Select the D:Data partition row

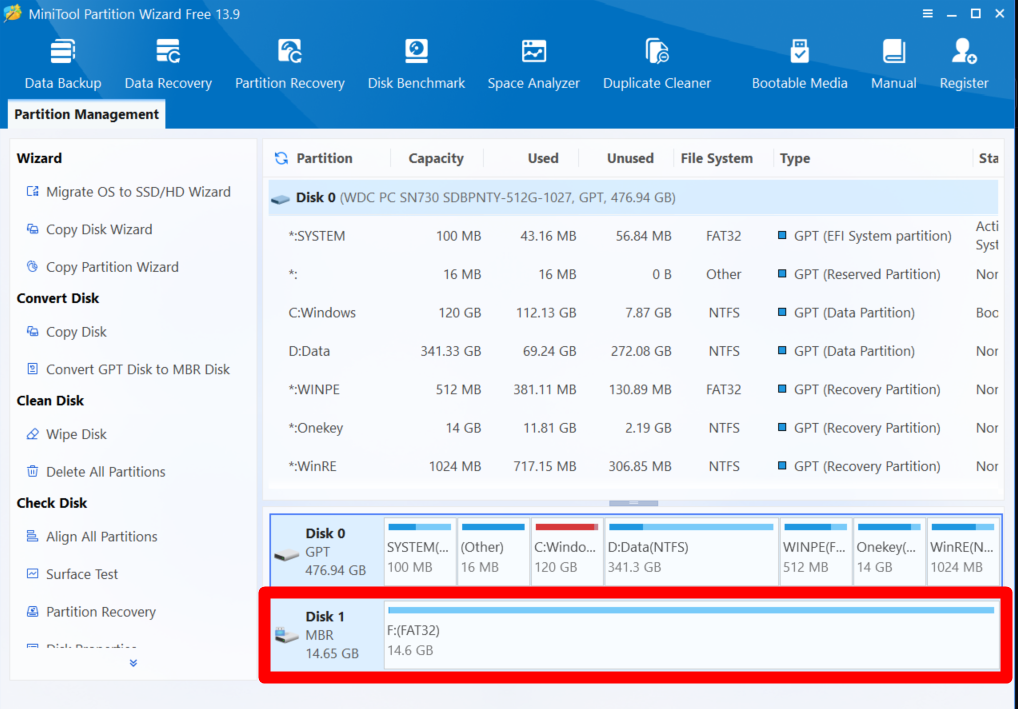coord(633,351)
